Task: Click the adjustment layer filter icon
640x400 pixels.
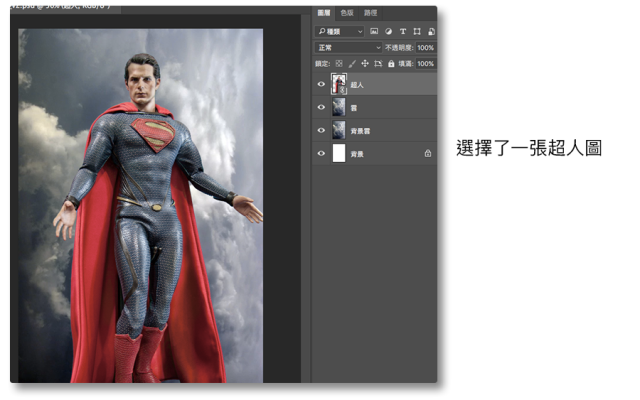Action: tap(387, 31)
